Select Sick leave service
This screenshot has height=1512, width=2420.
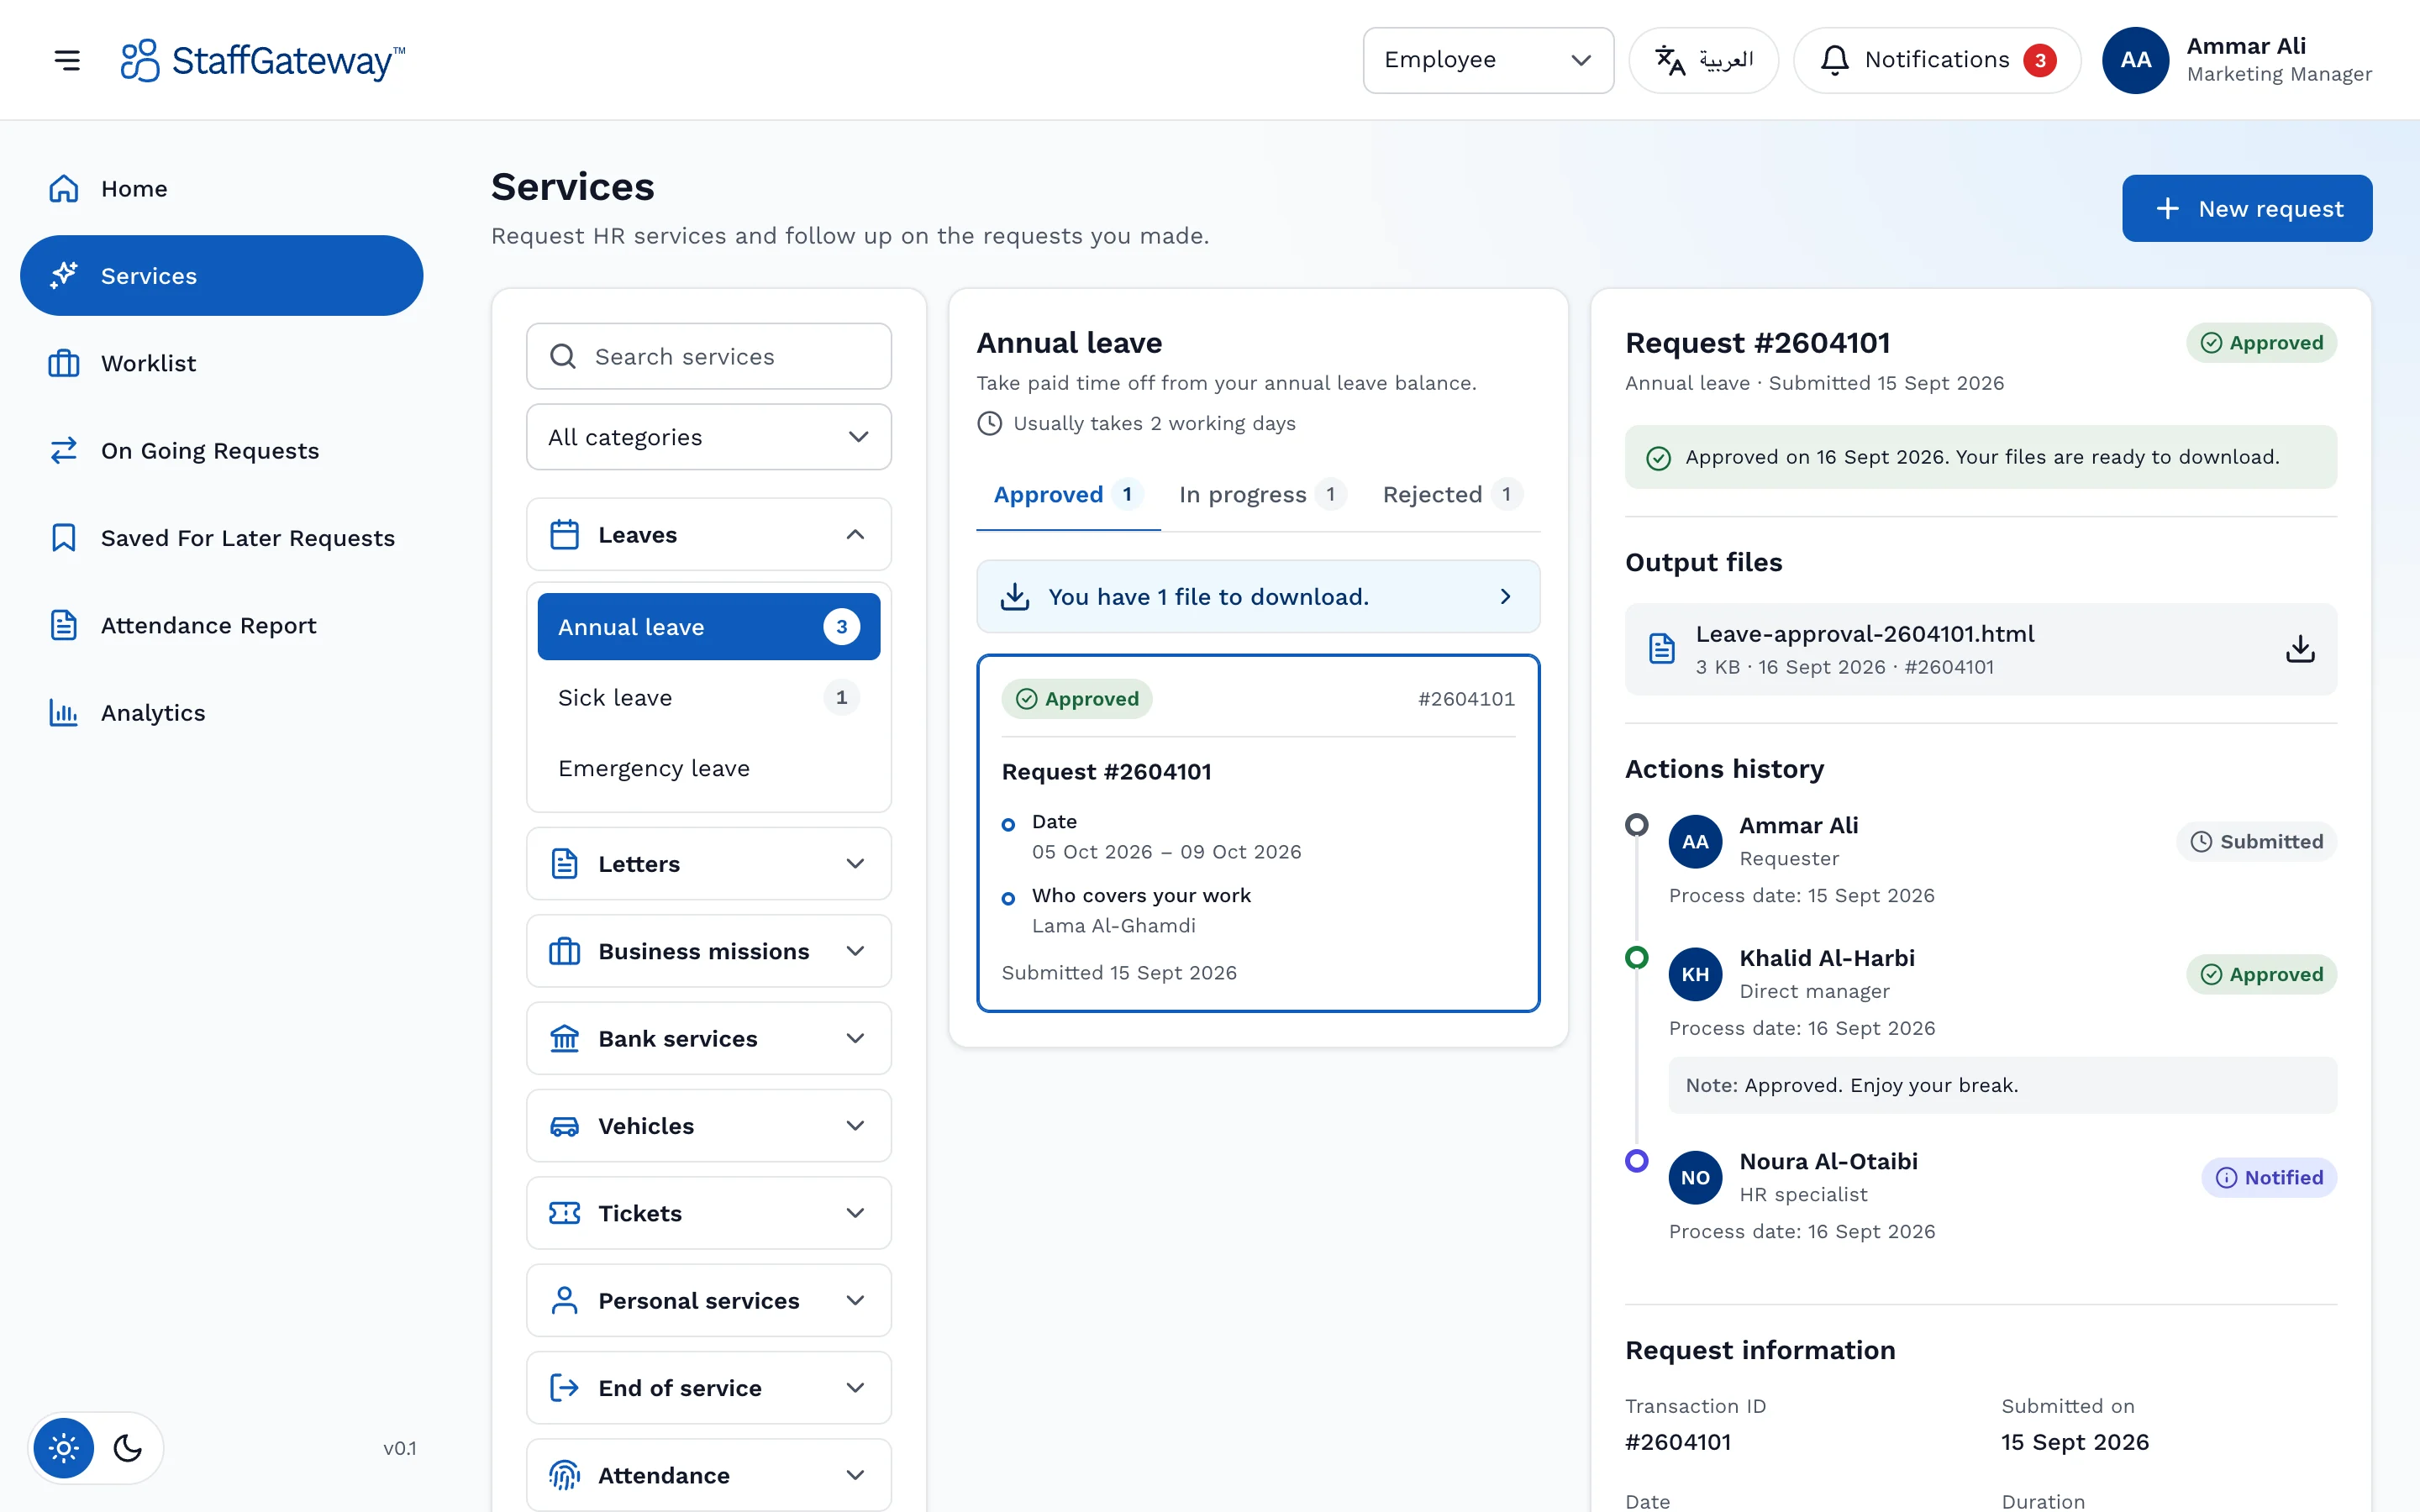point(708,697)
